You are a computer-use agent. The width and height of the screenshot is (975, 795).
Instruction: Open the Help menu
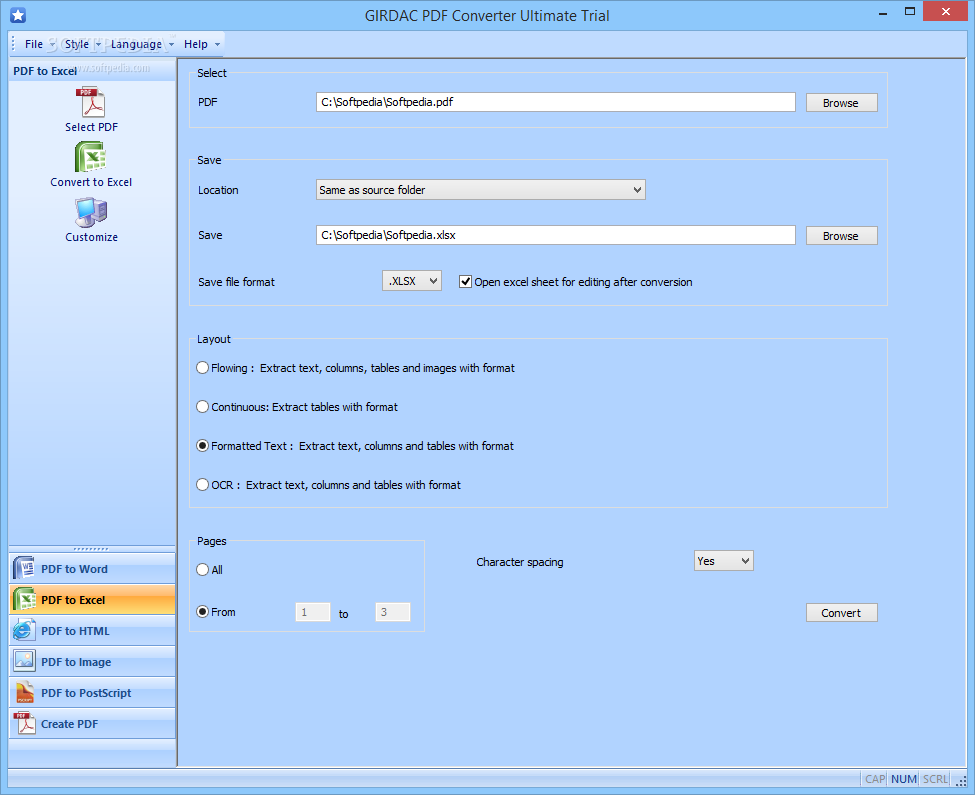[x=196, y=44]
